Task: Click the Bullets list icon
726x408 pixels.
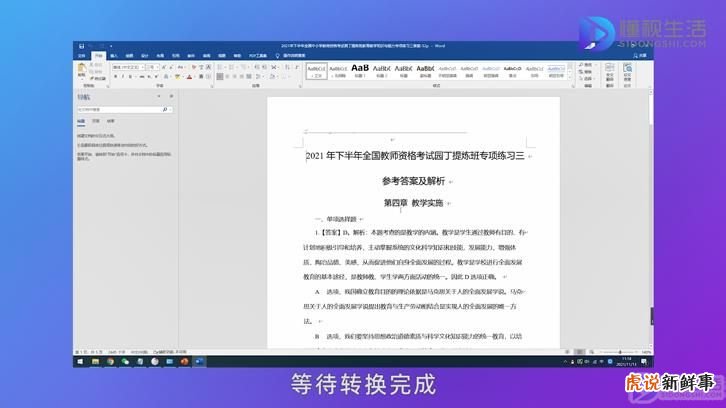Action: tap(220, 67)
